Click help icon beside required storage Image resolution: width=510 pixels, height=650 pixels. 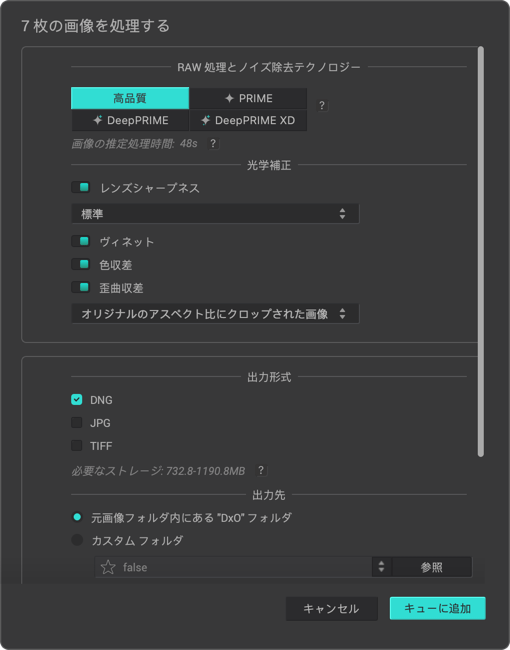[261, 471]
